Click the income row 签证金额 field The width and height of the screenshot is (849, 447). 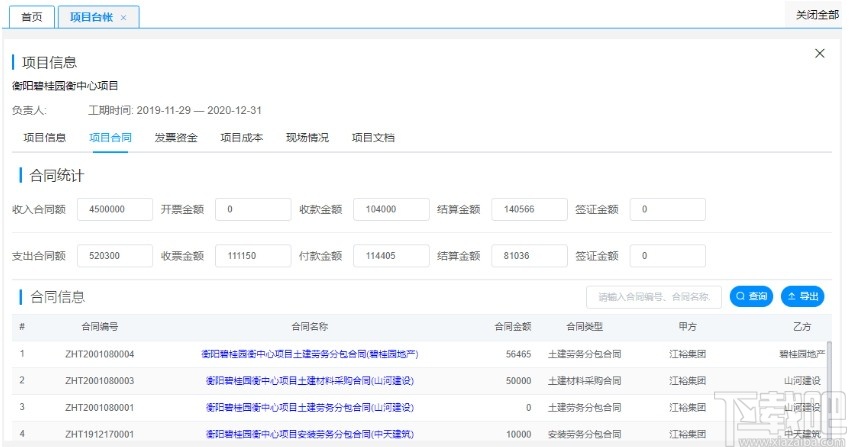(668, 209)
